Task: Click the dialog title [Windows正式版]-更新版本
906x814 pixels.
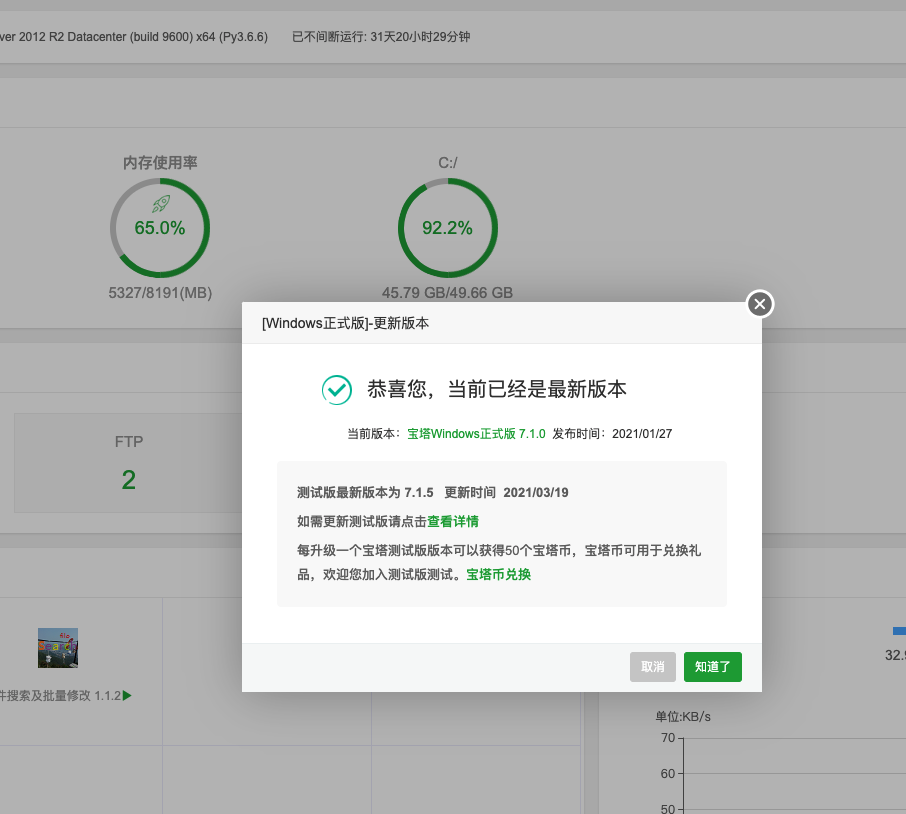Action: tap(346, 323)
